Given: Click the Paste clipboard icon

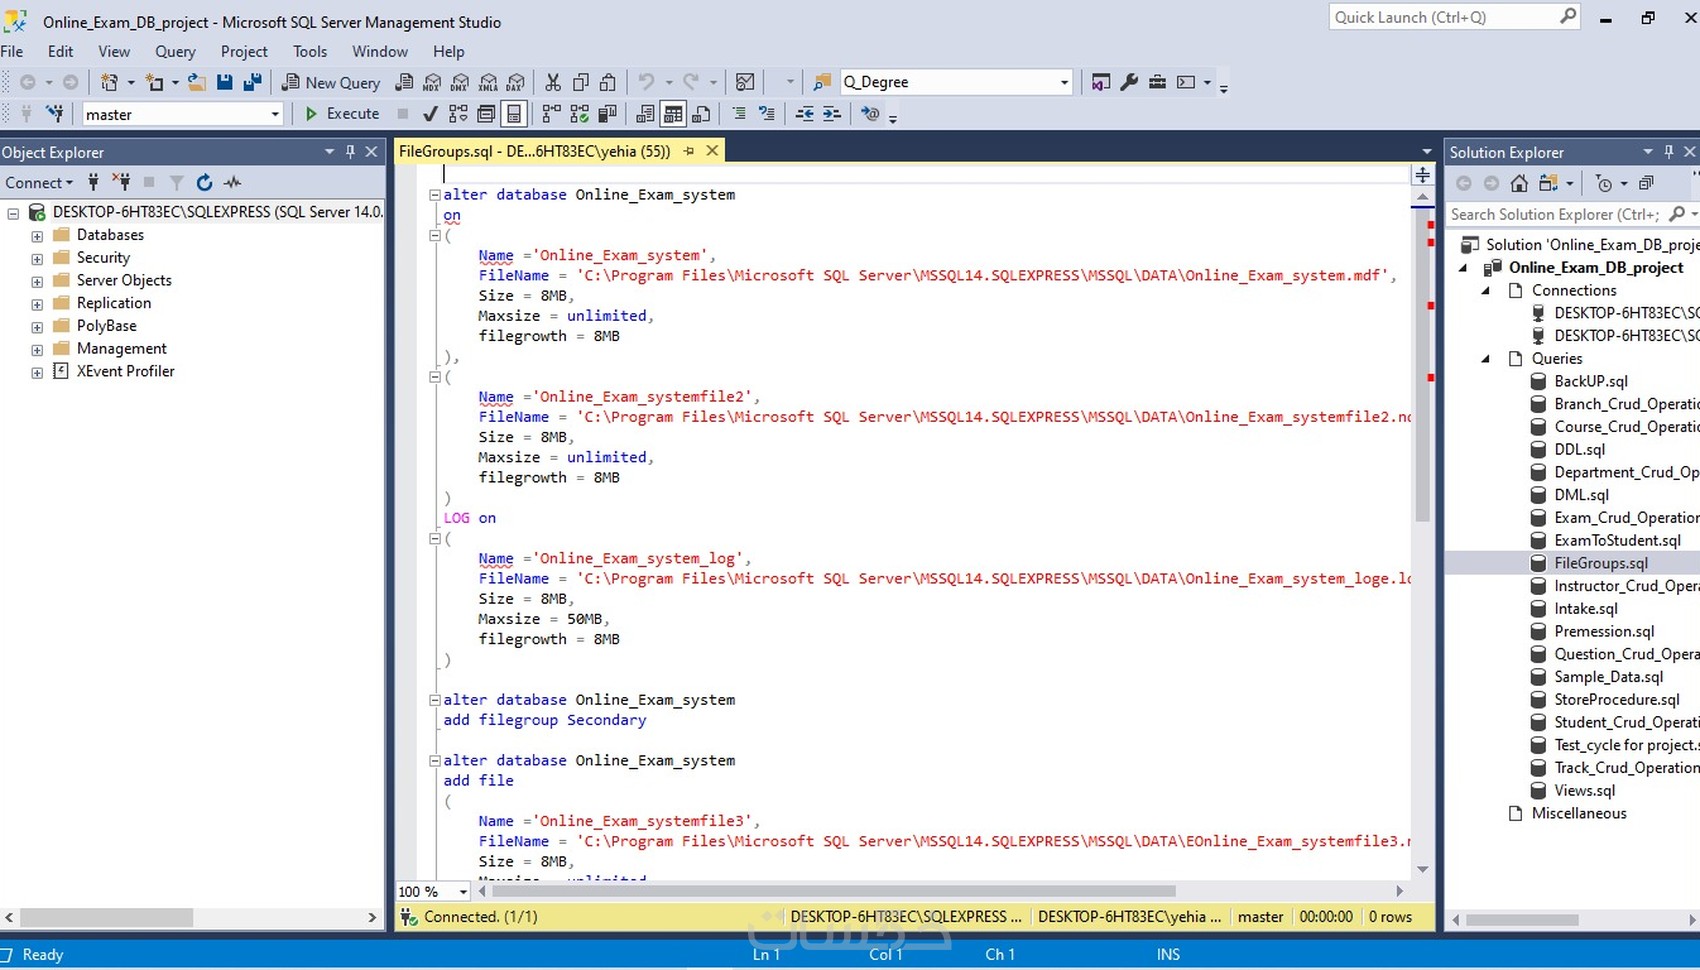Looking at the screenshot, I should 607,82.
